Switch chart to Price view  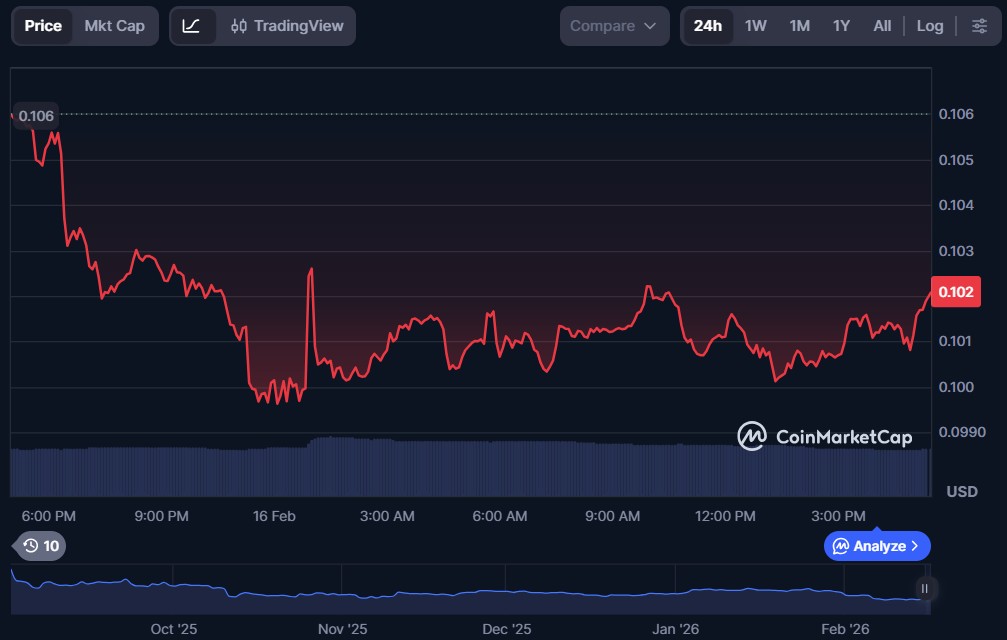click(43, 26)
